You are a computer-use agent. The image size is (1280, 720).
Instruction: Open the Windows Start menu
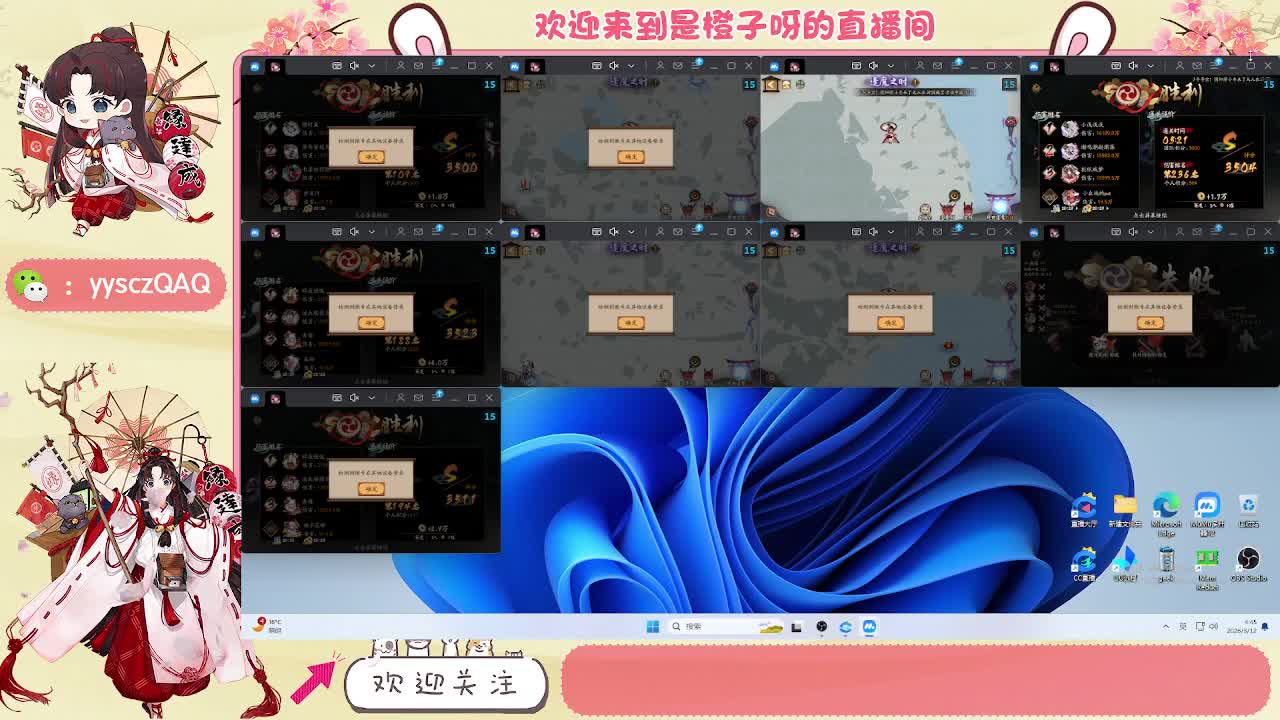tap(653, 627)
